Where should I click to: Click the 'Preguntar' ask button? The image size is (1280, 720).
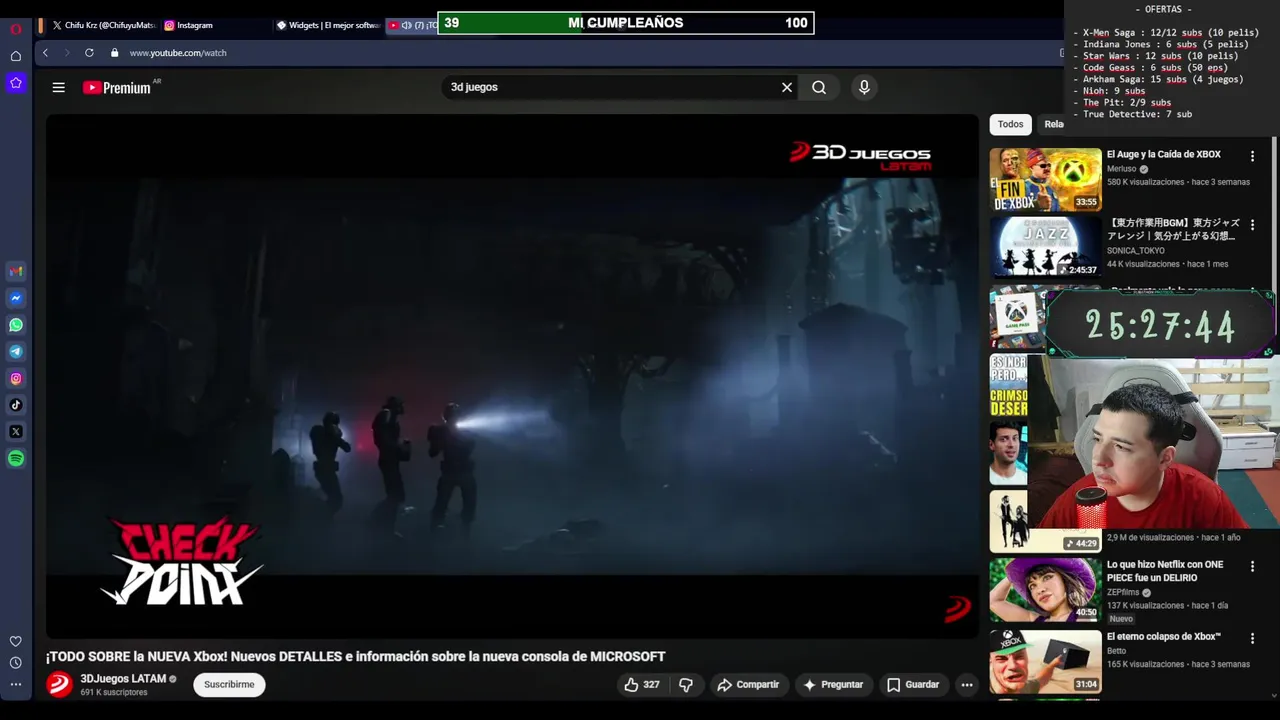coord(833,685)
